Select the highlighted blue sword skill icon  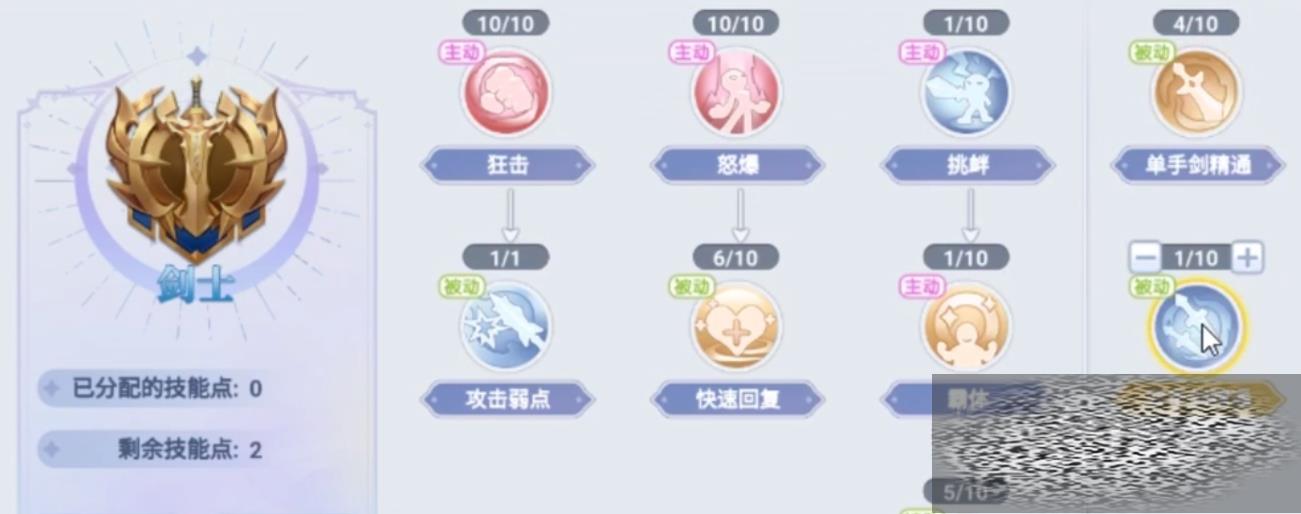point(1196,328)
